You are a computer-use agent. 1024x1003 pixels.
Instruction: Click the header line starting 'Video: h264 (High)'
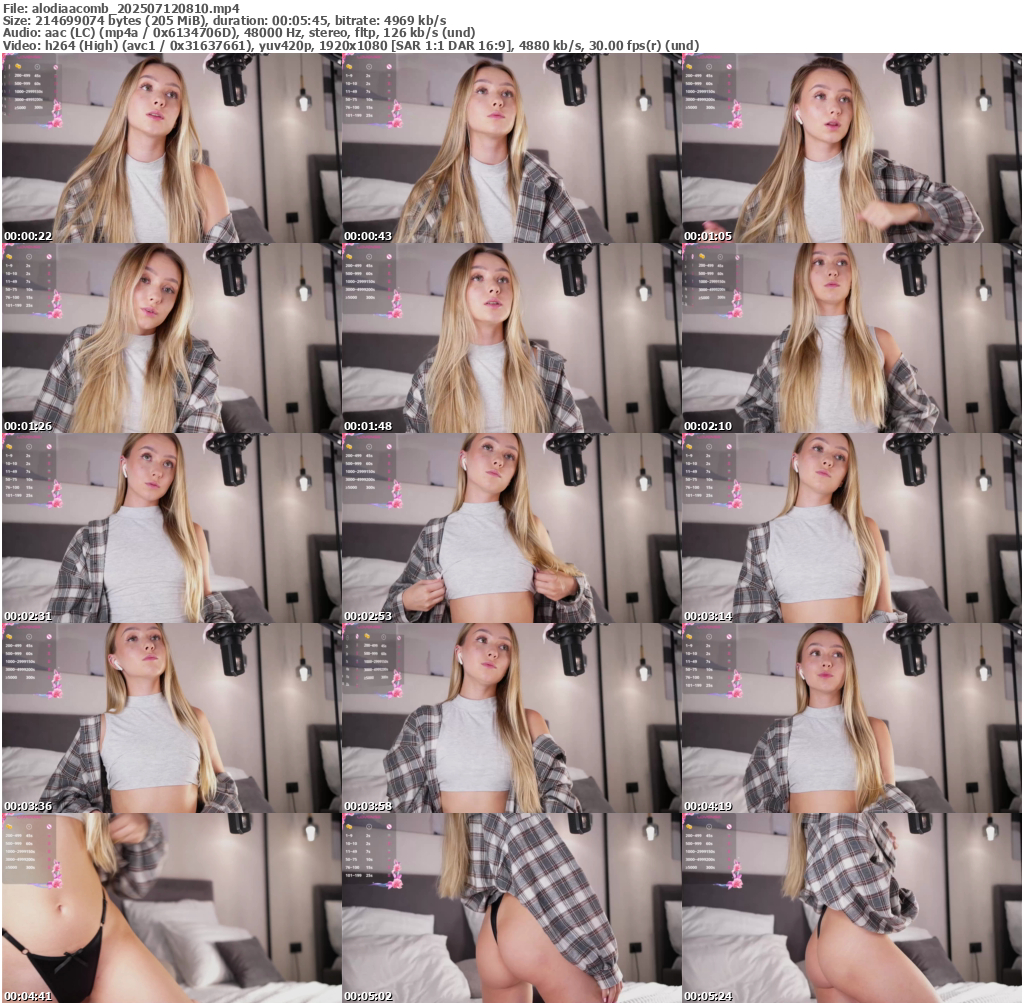(351, 46)
